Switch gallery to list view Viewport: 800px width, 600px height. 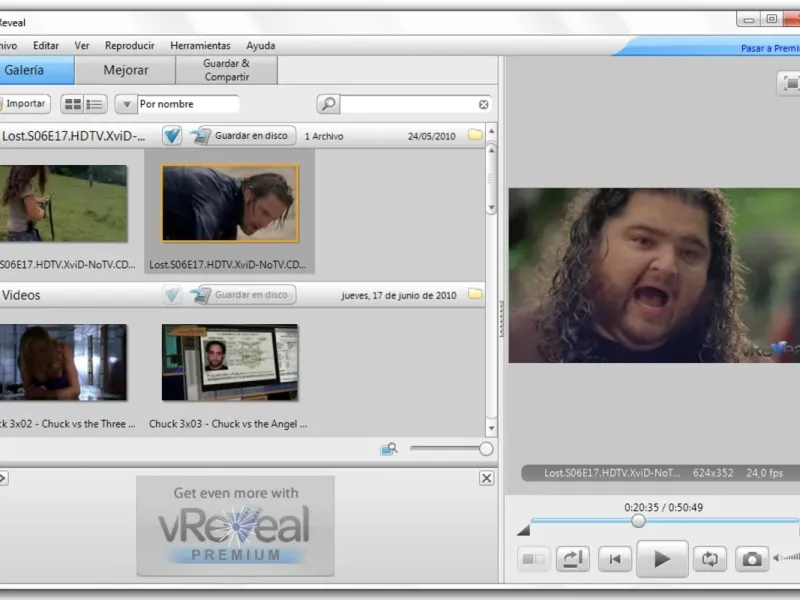coord(95,104)
